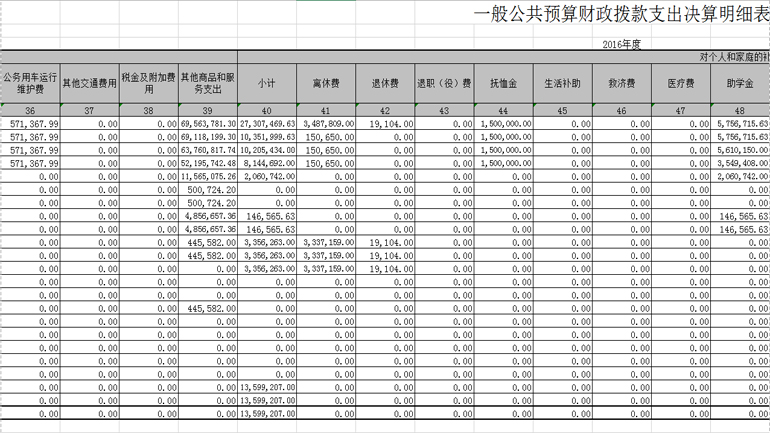Click the 2016年度 label

(622, 45)
